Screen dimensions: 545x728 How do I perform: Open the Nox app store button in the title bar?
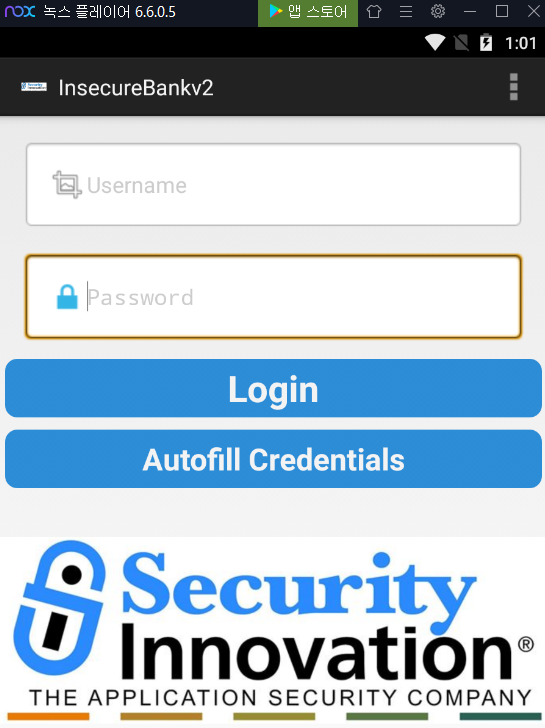308,12
